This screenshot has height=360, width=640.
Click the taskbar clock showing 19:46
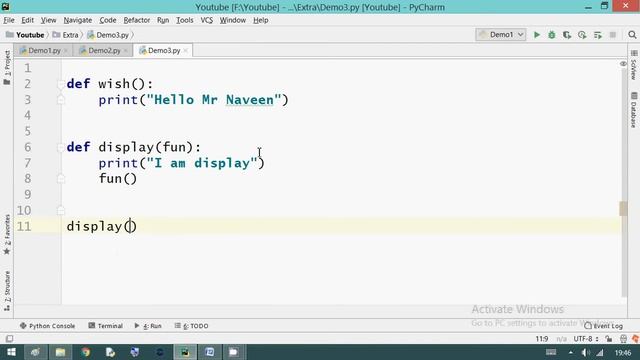(623, 352)
